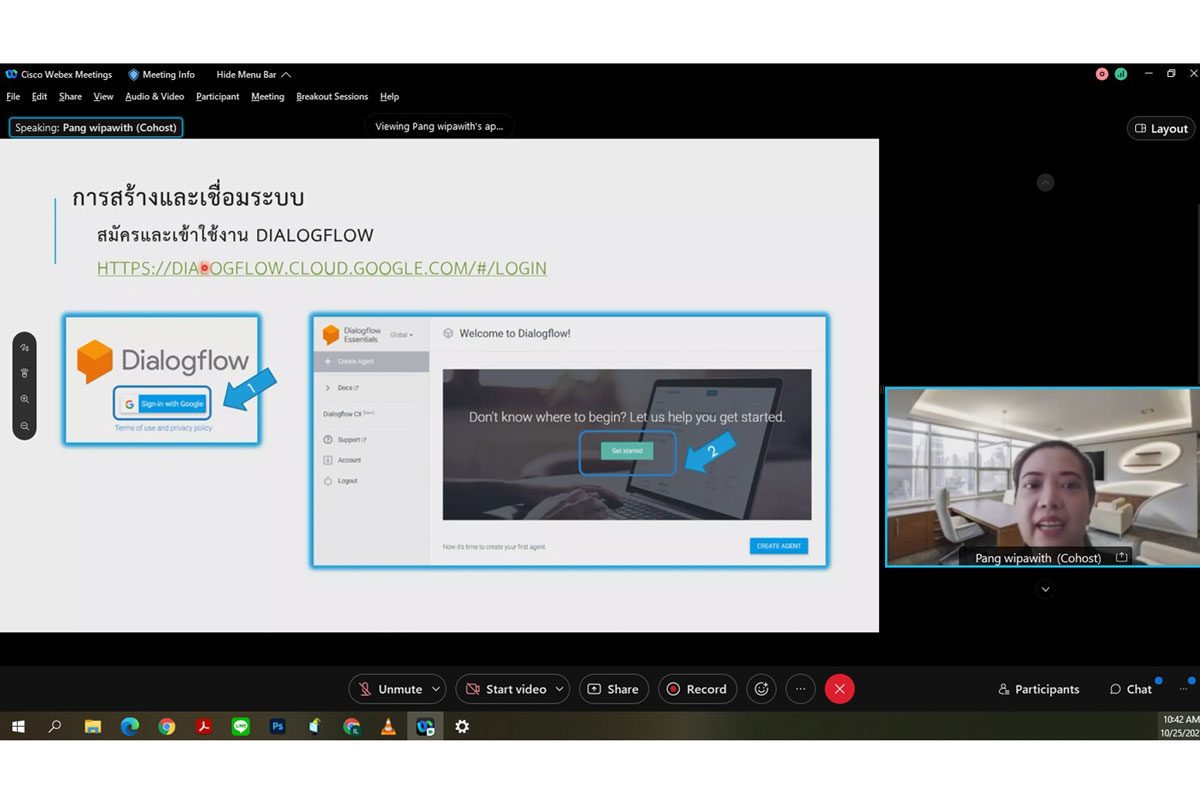Click Pang wipawith's video thumbnail
This screenshot has height=800, width=1200.
[1041, 476]
